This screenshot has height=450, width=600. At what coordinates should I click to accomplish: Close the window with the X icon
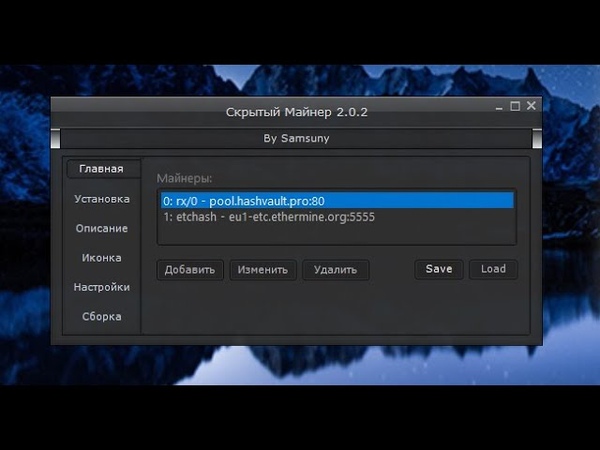[x=531, y=105]
